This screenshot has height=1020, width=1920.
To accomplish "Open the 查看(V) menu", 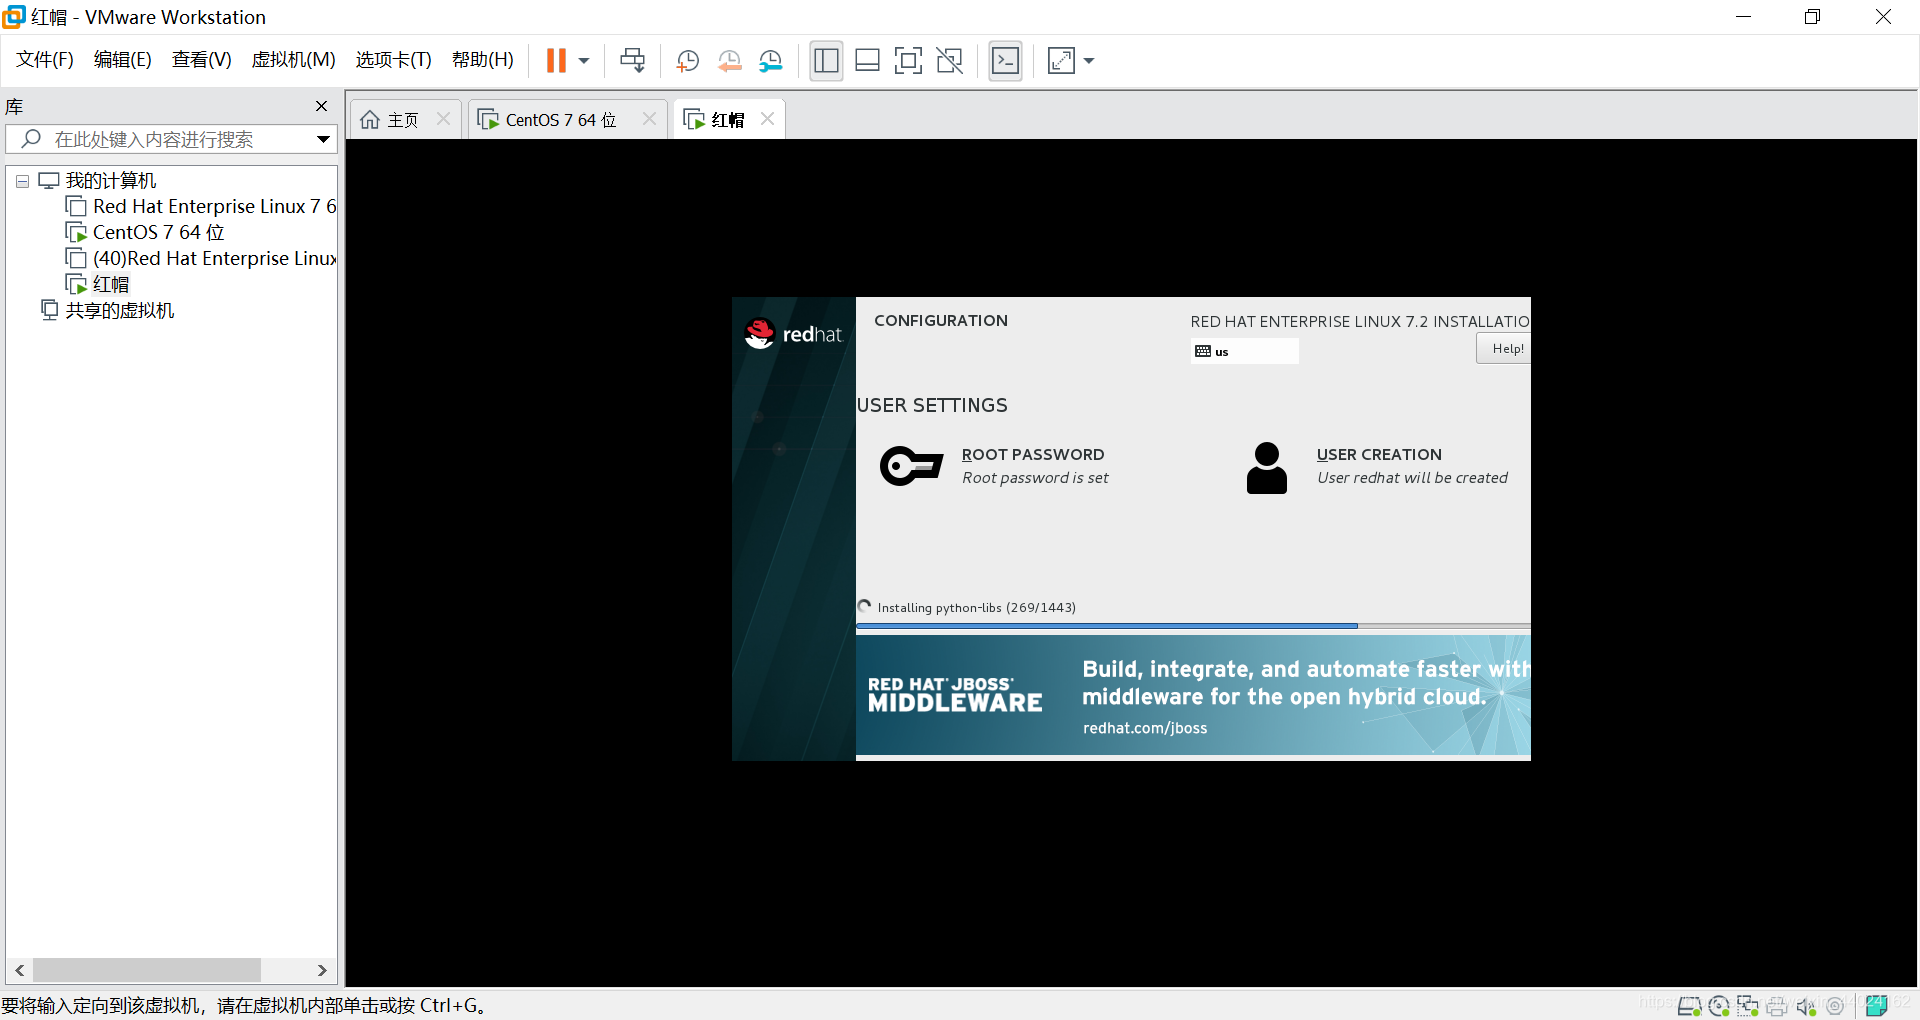I will pos(201,60).
